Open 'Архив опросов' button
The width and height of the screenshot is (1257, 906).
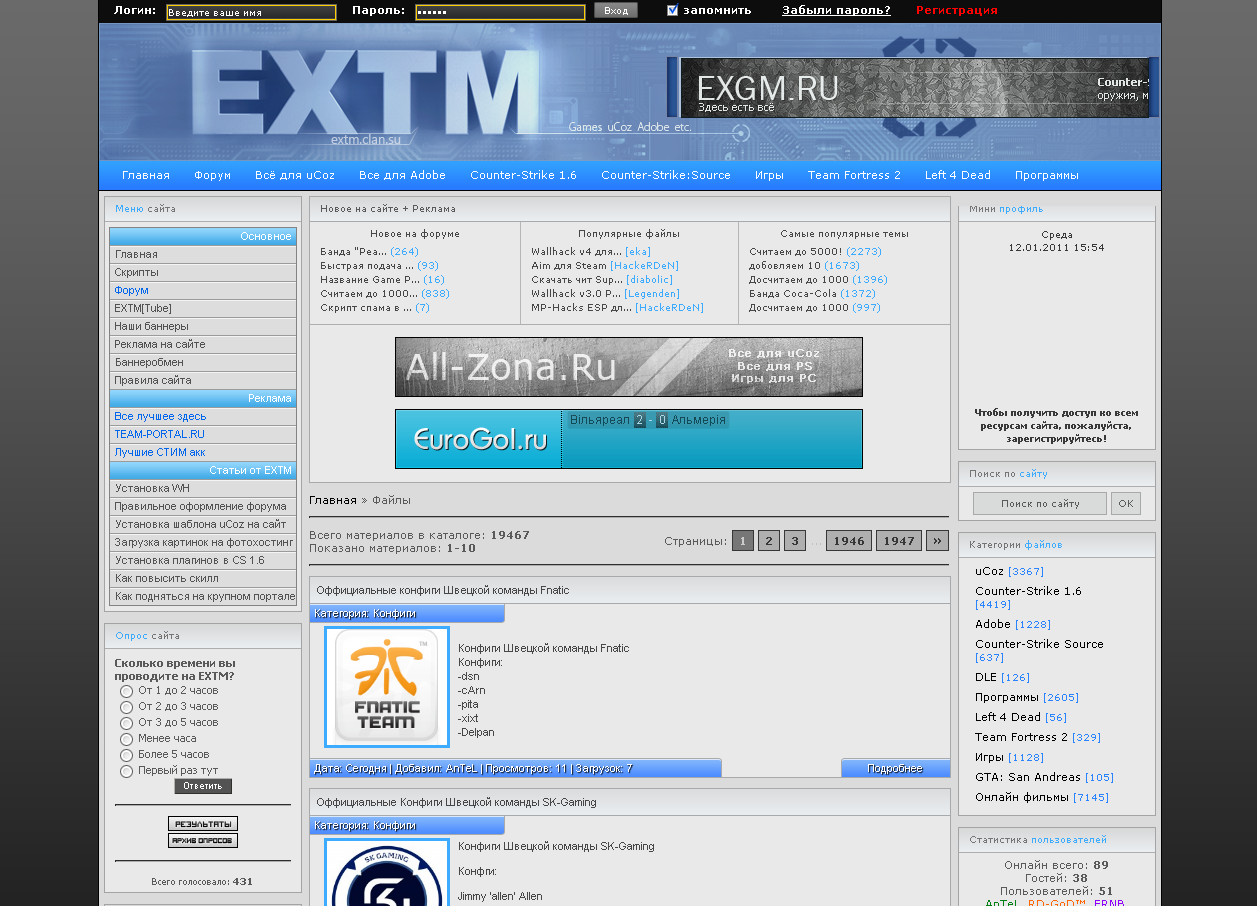tap(203, 841)
